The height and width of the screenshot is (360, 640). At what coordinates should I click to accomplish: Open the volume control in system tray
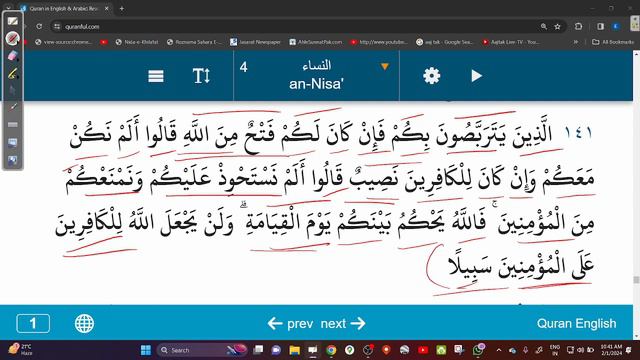[580, 350]
